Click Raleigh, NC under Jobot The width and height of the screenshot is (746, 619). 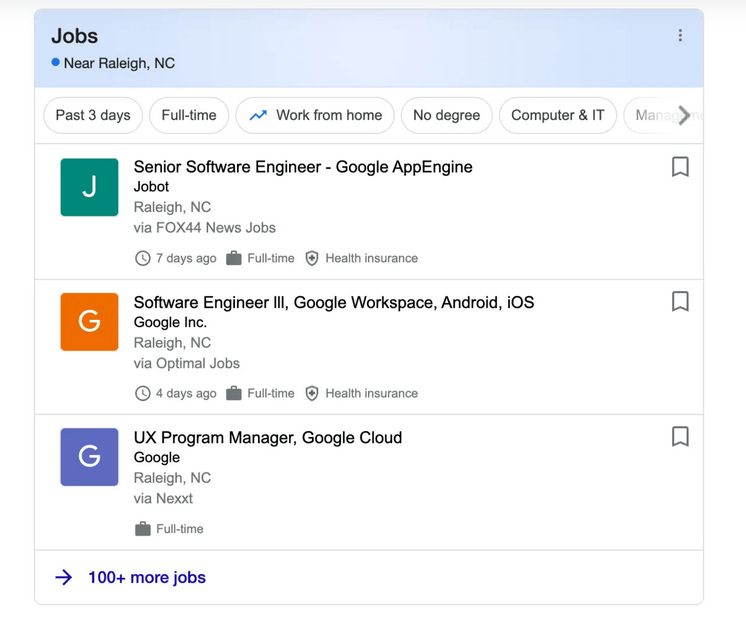[x=172, y=207]
